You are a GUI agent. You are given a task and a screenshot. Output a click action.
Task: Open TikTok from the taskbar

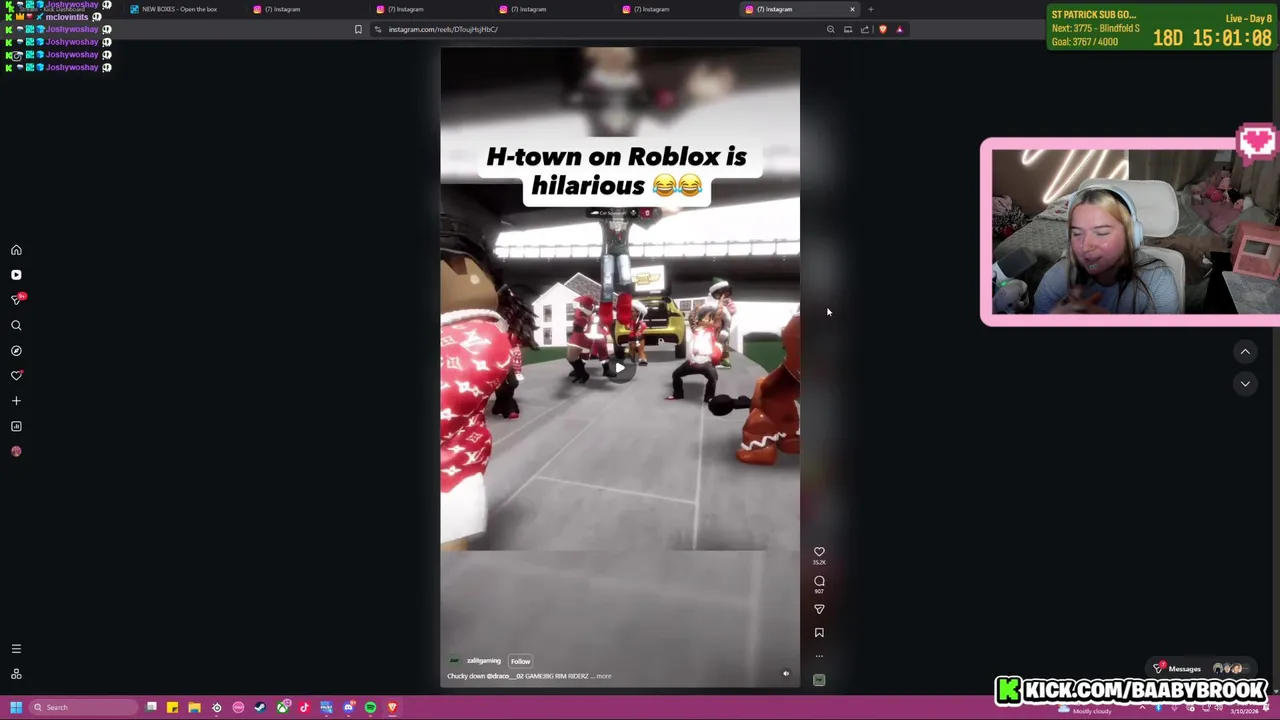(x=304, y=707)
